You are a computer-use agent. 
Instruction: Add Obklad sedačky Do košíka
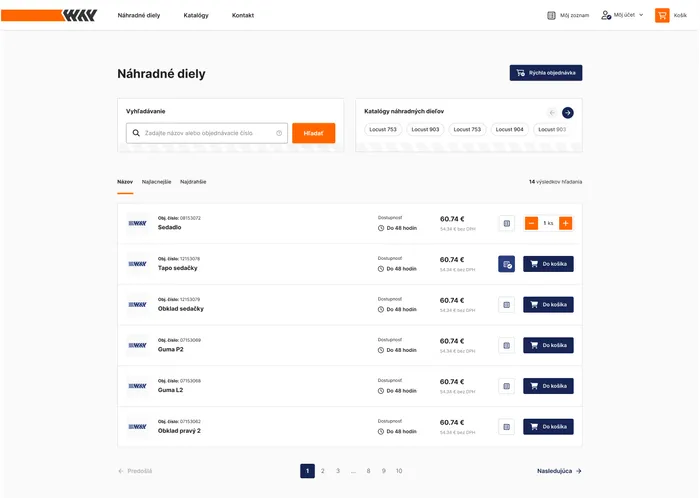click(548, 305)
